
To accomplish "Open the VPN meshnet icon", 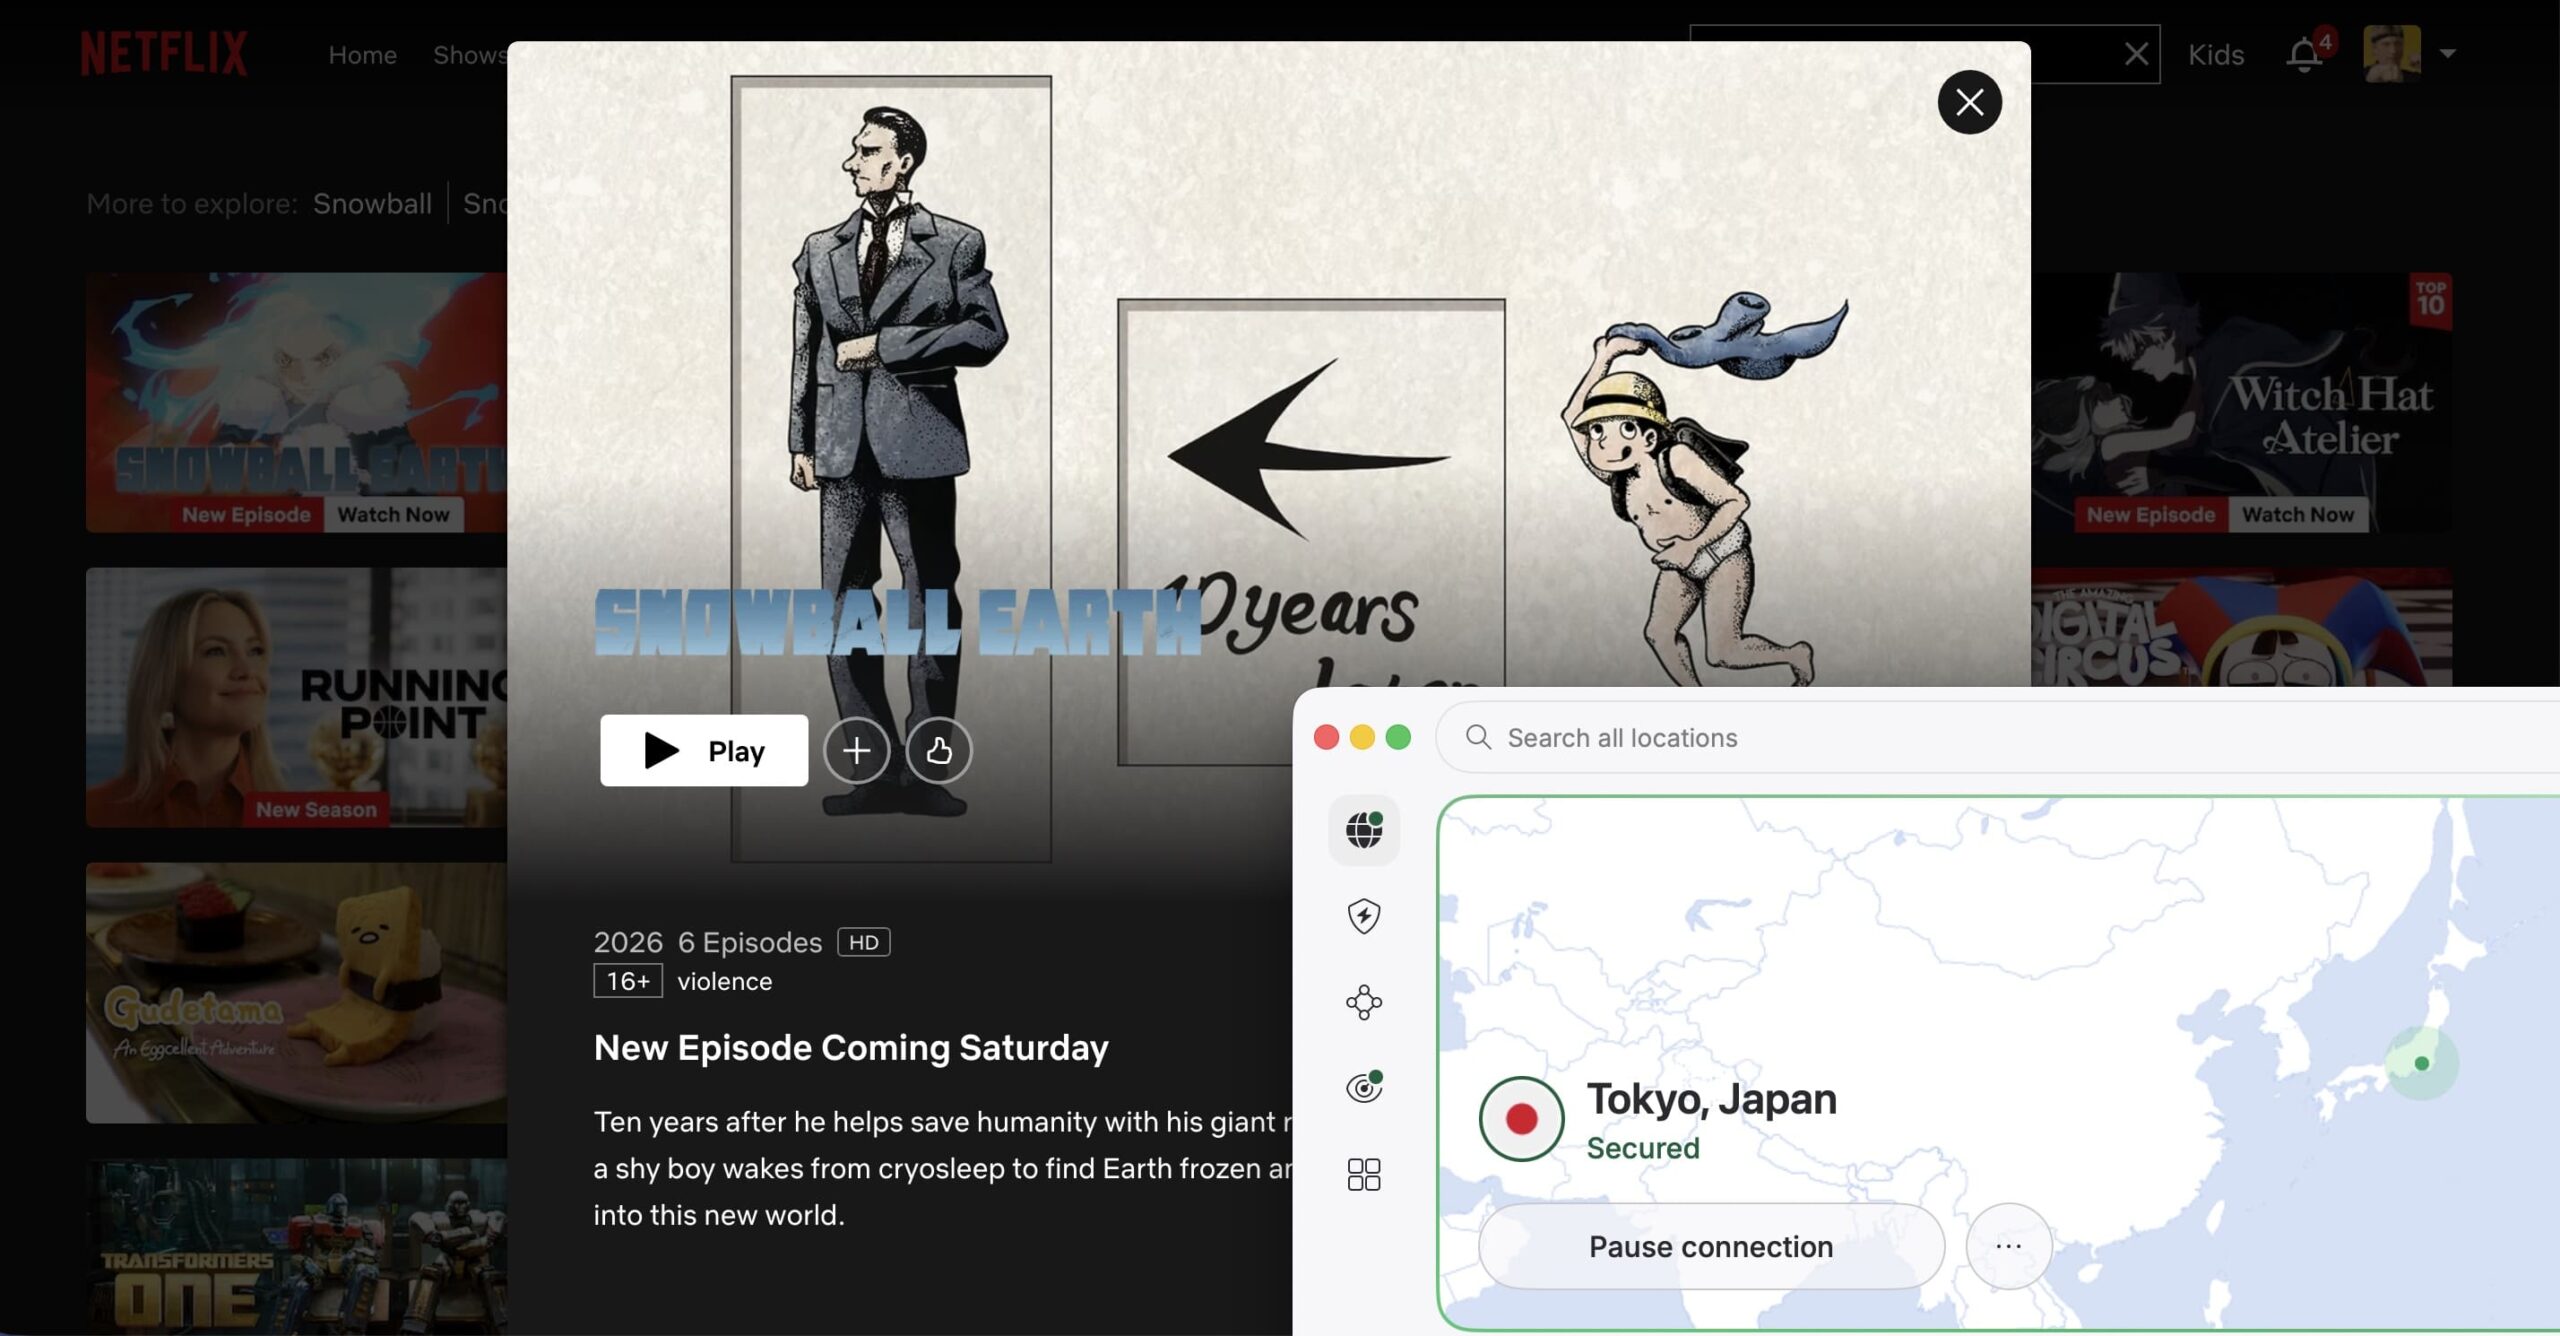I will coord(1364,1002).
